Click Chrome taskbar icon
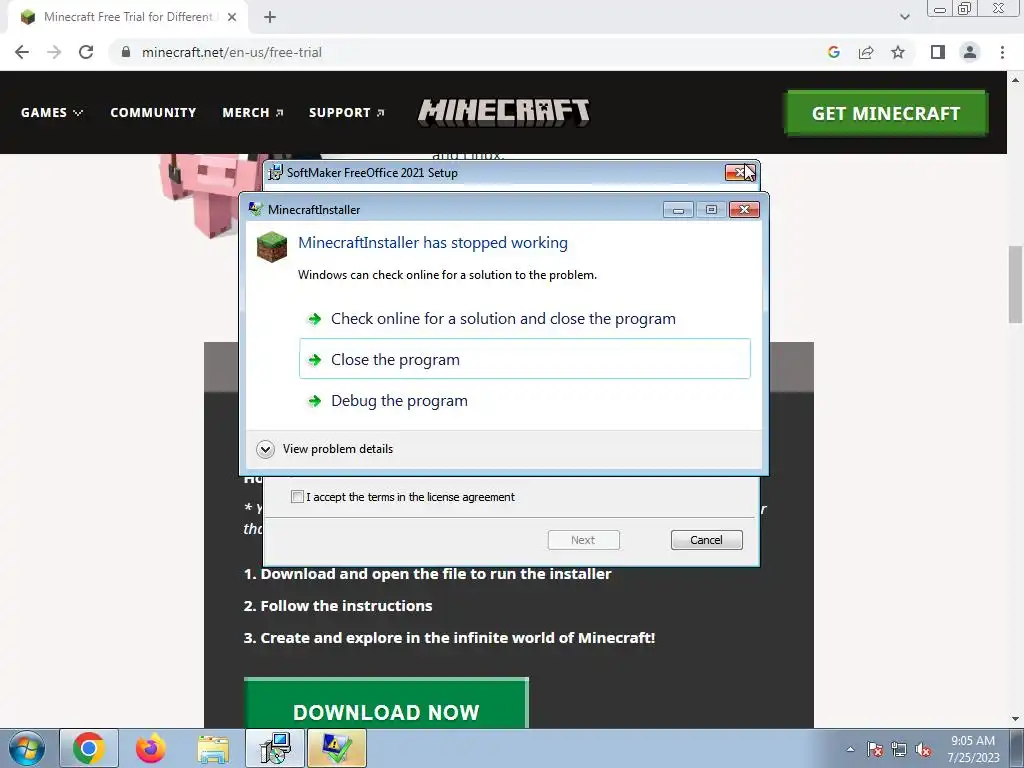This screenshot has width=1024, height=768. point(89,748)
